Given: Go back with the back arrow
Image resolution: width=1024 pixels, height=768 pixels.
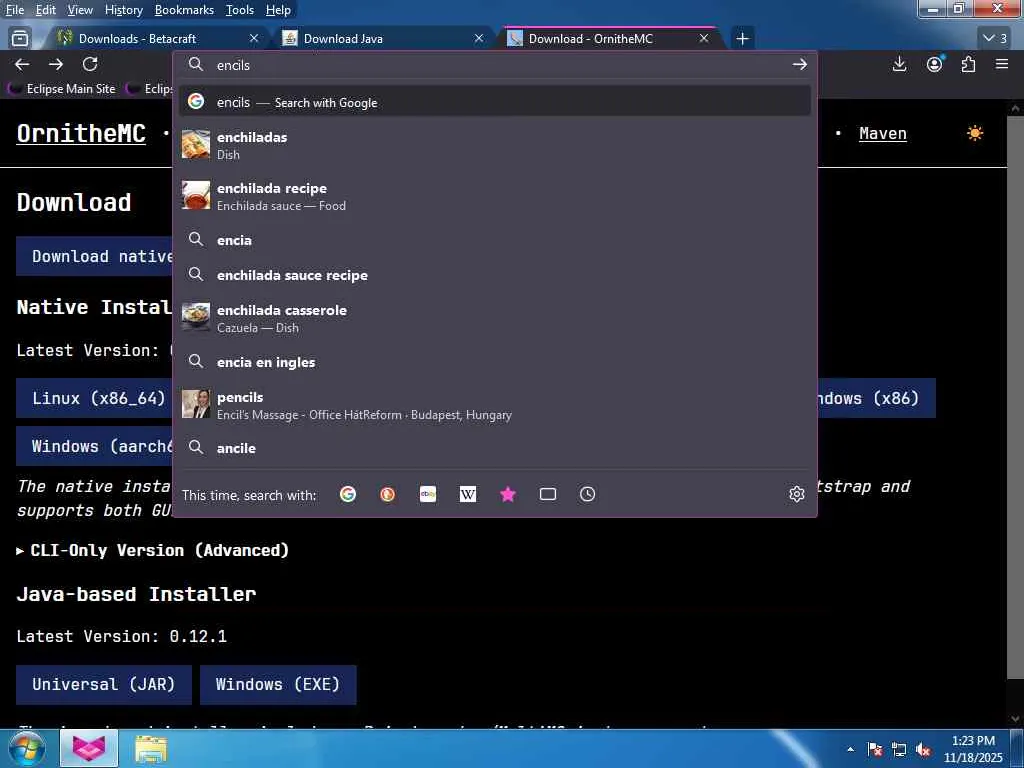Looking at the screenshot, I should point(22,64).
